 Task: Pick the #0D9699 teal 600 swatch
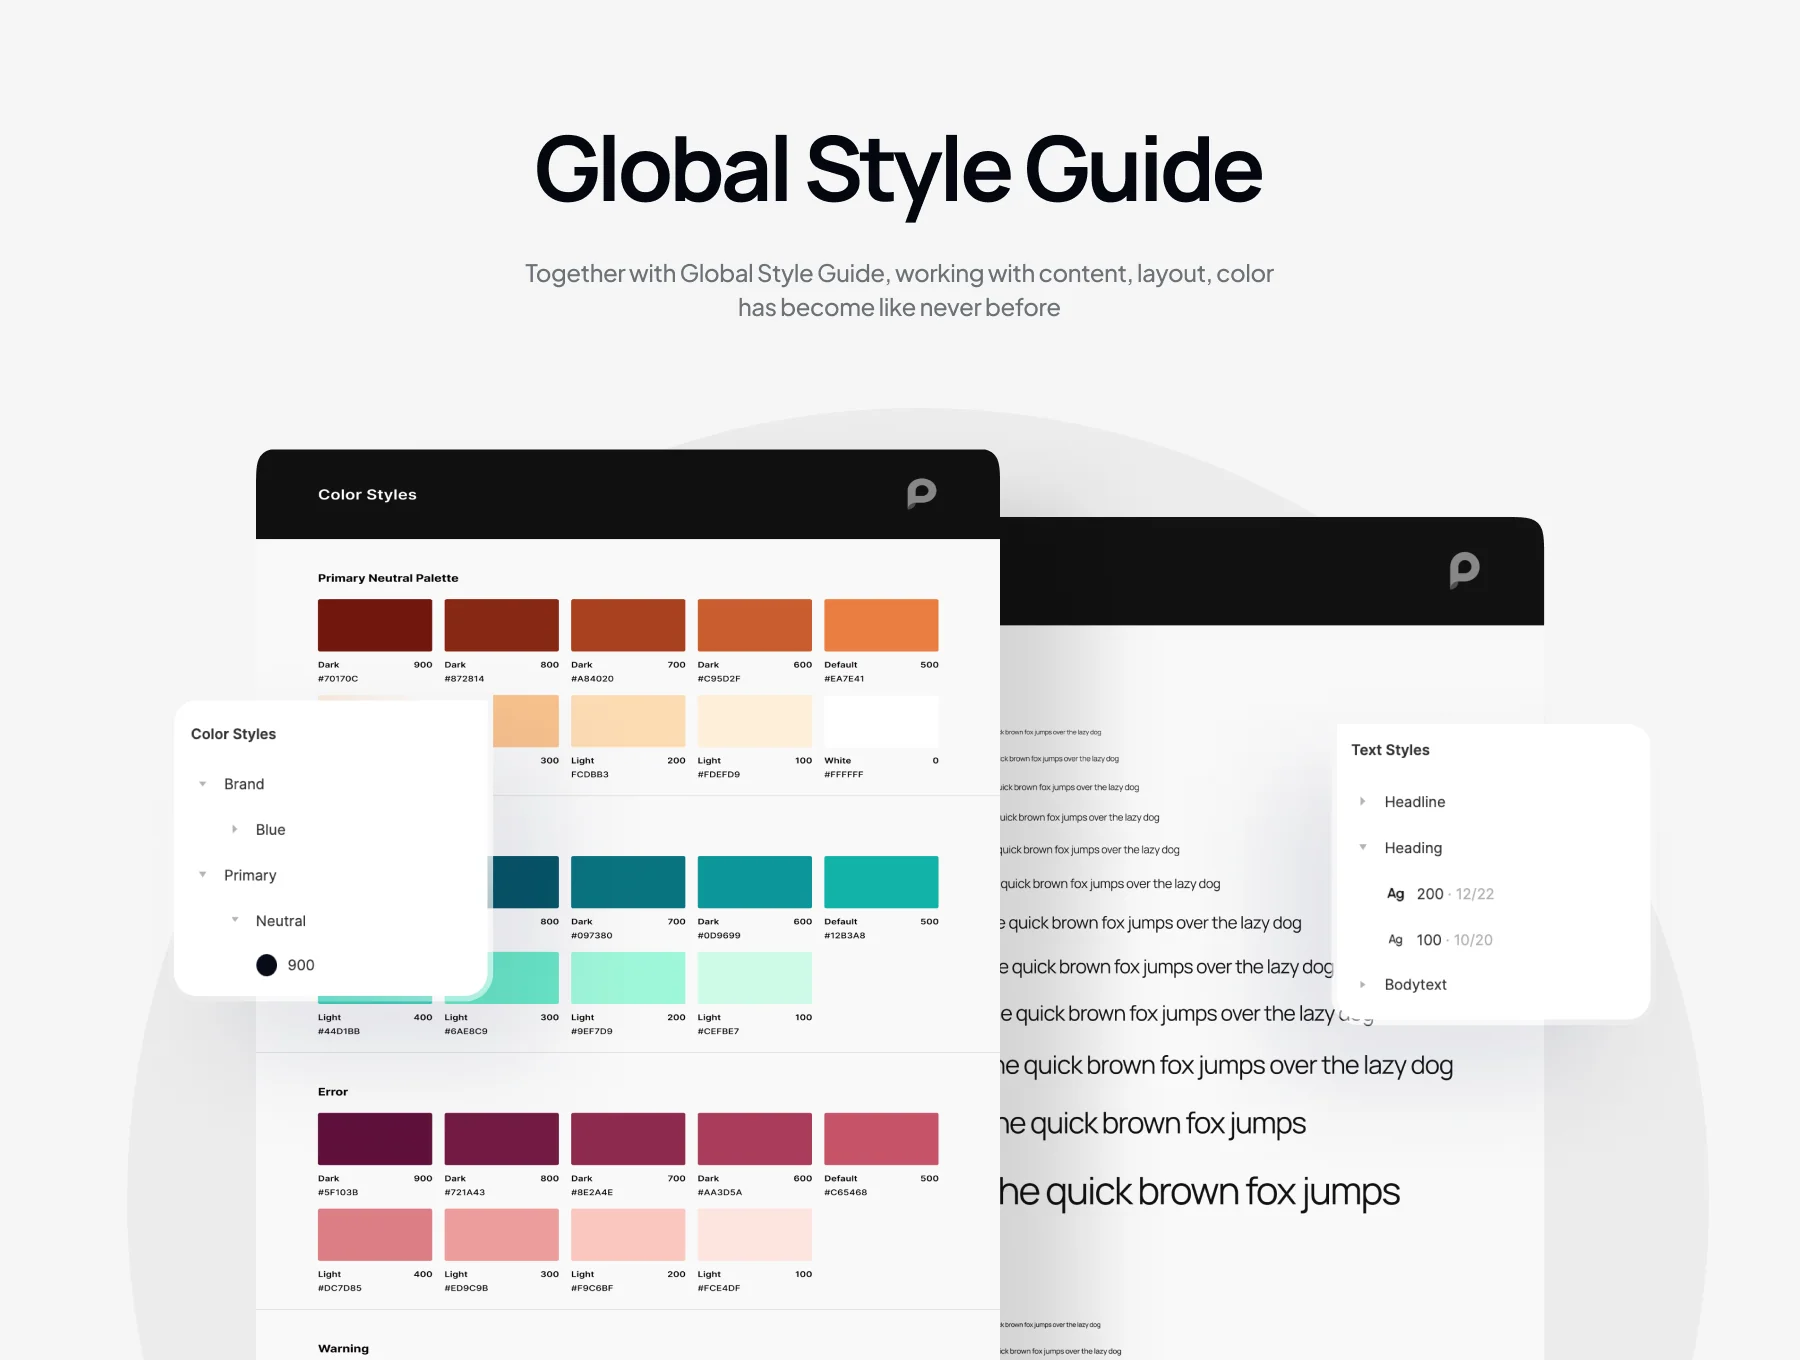tap(755, 882)
